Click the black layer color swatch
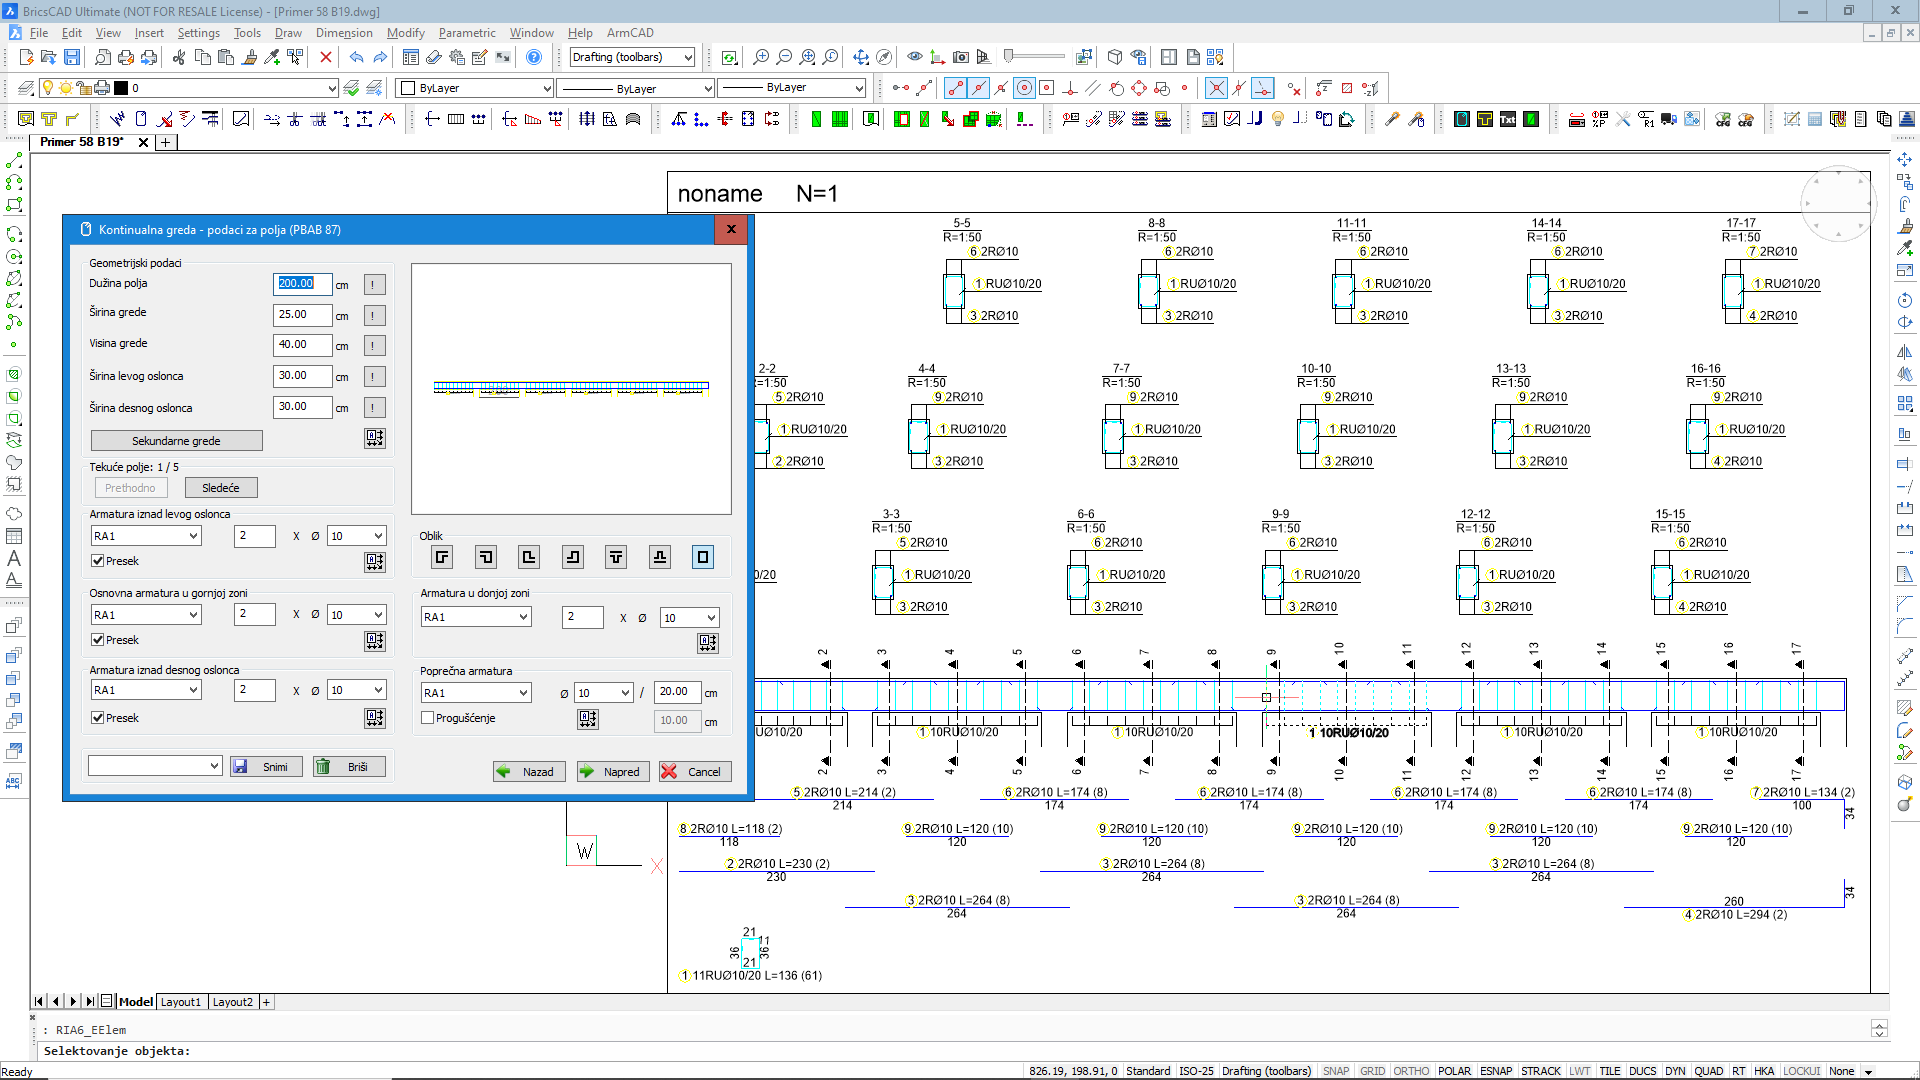Viewport: 1920px width, 1080px height. [121, 88]
